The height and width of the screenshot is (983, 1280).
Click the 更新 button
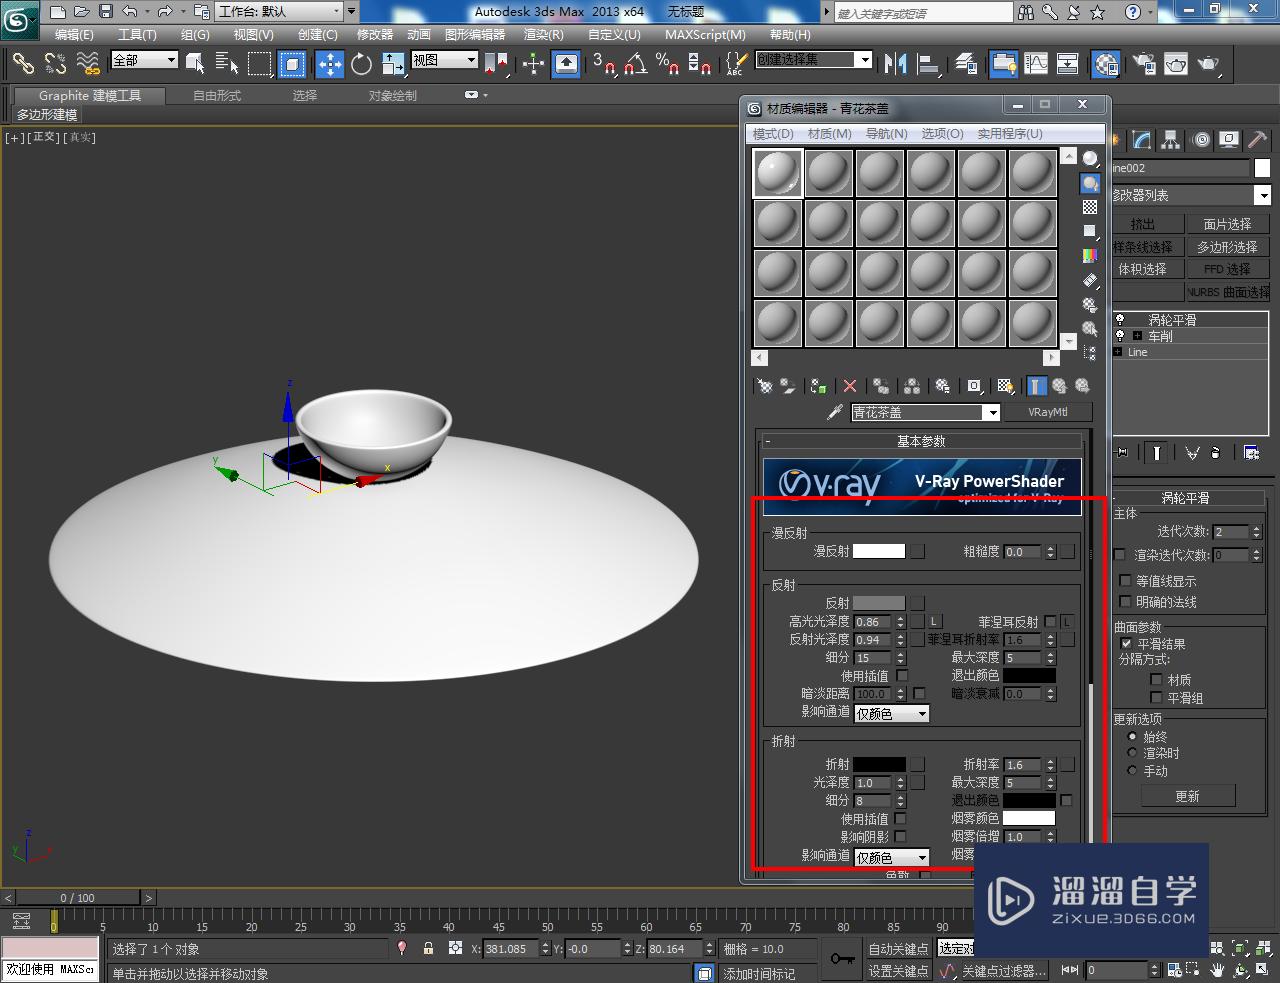pyautogui.click(x=1187, y=796)
